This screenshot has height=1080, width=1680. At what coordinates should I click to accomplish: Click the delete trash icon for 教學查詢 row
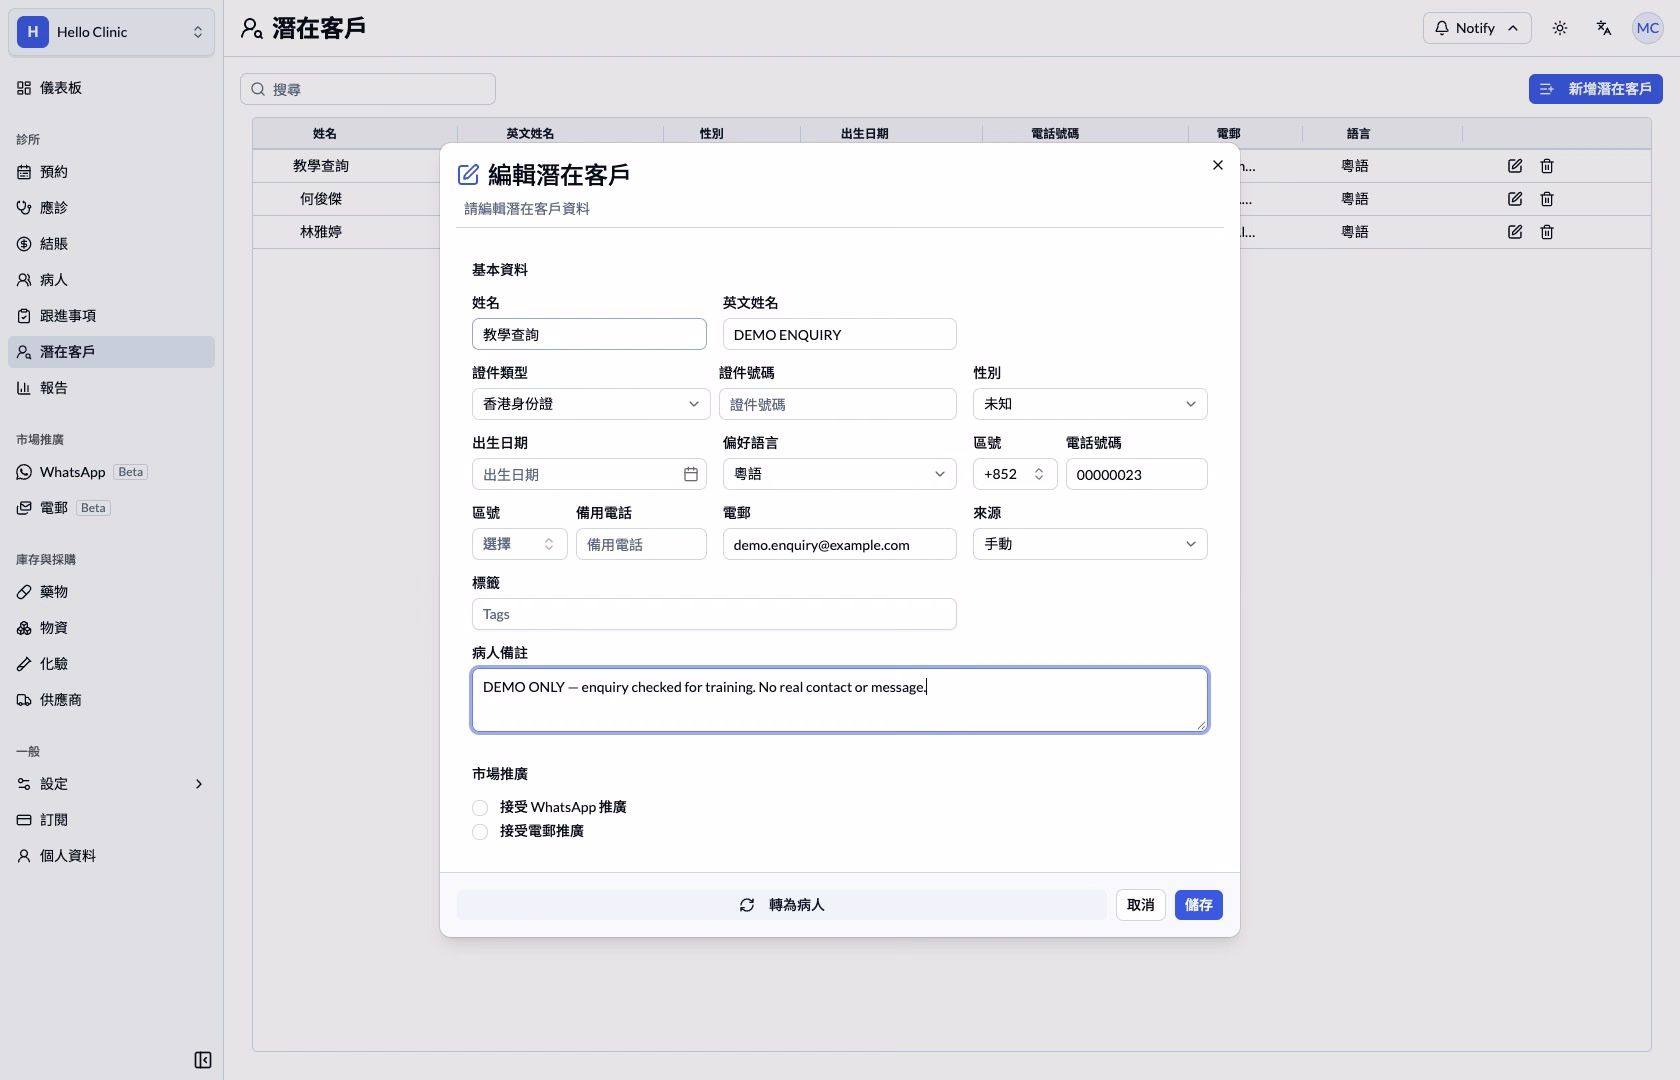pos(1547,166)
